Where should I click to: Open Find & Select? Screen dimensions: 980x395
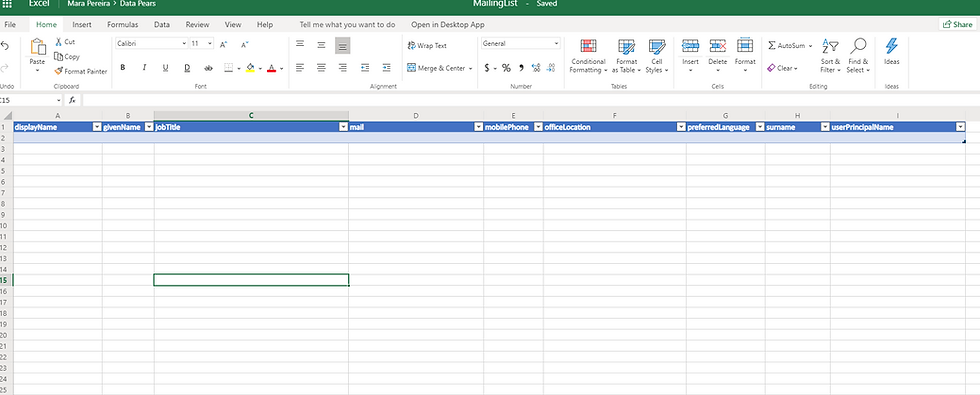858,56
